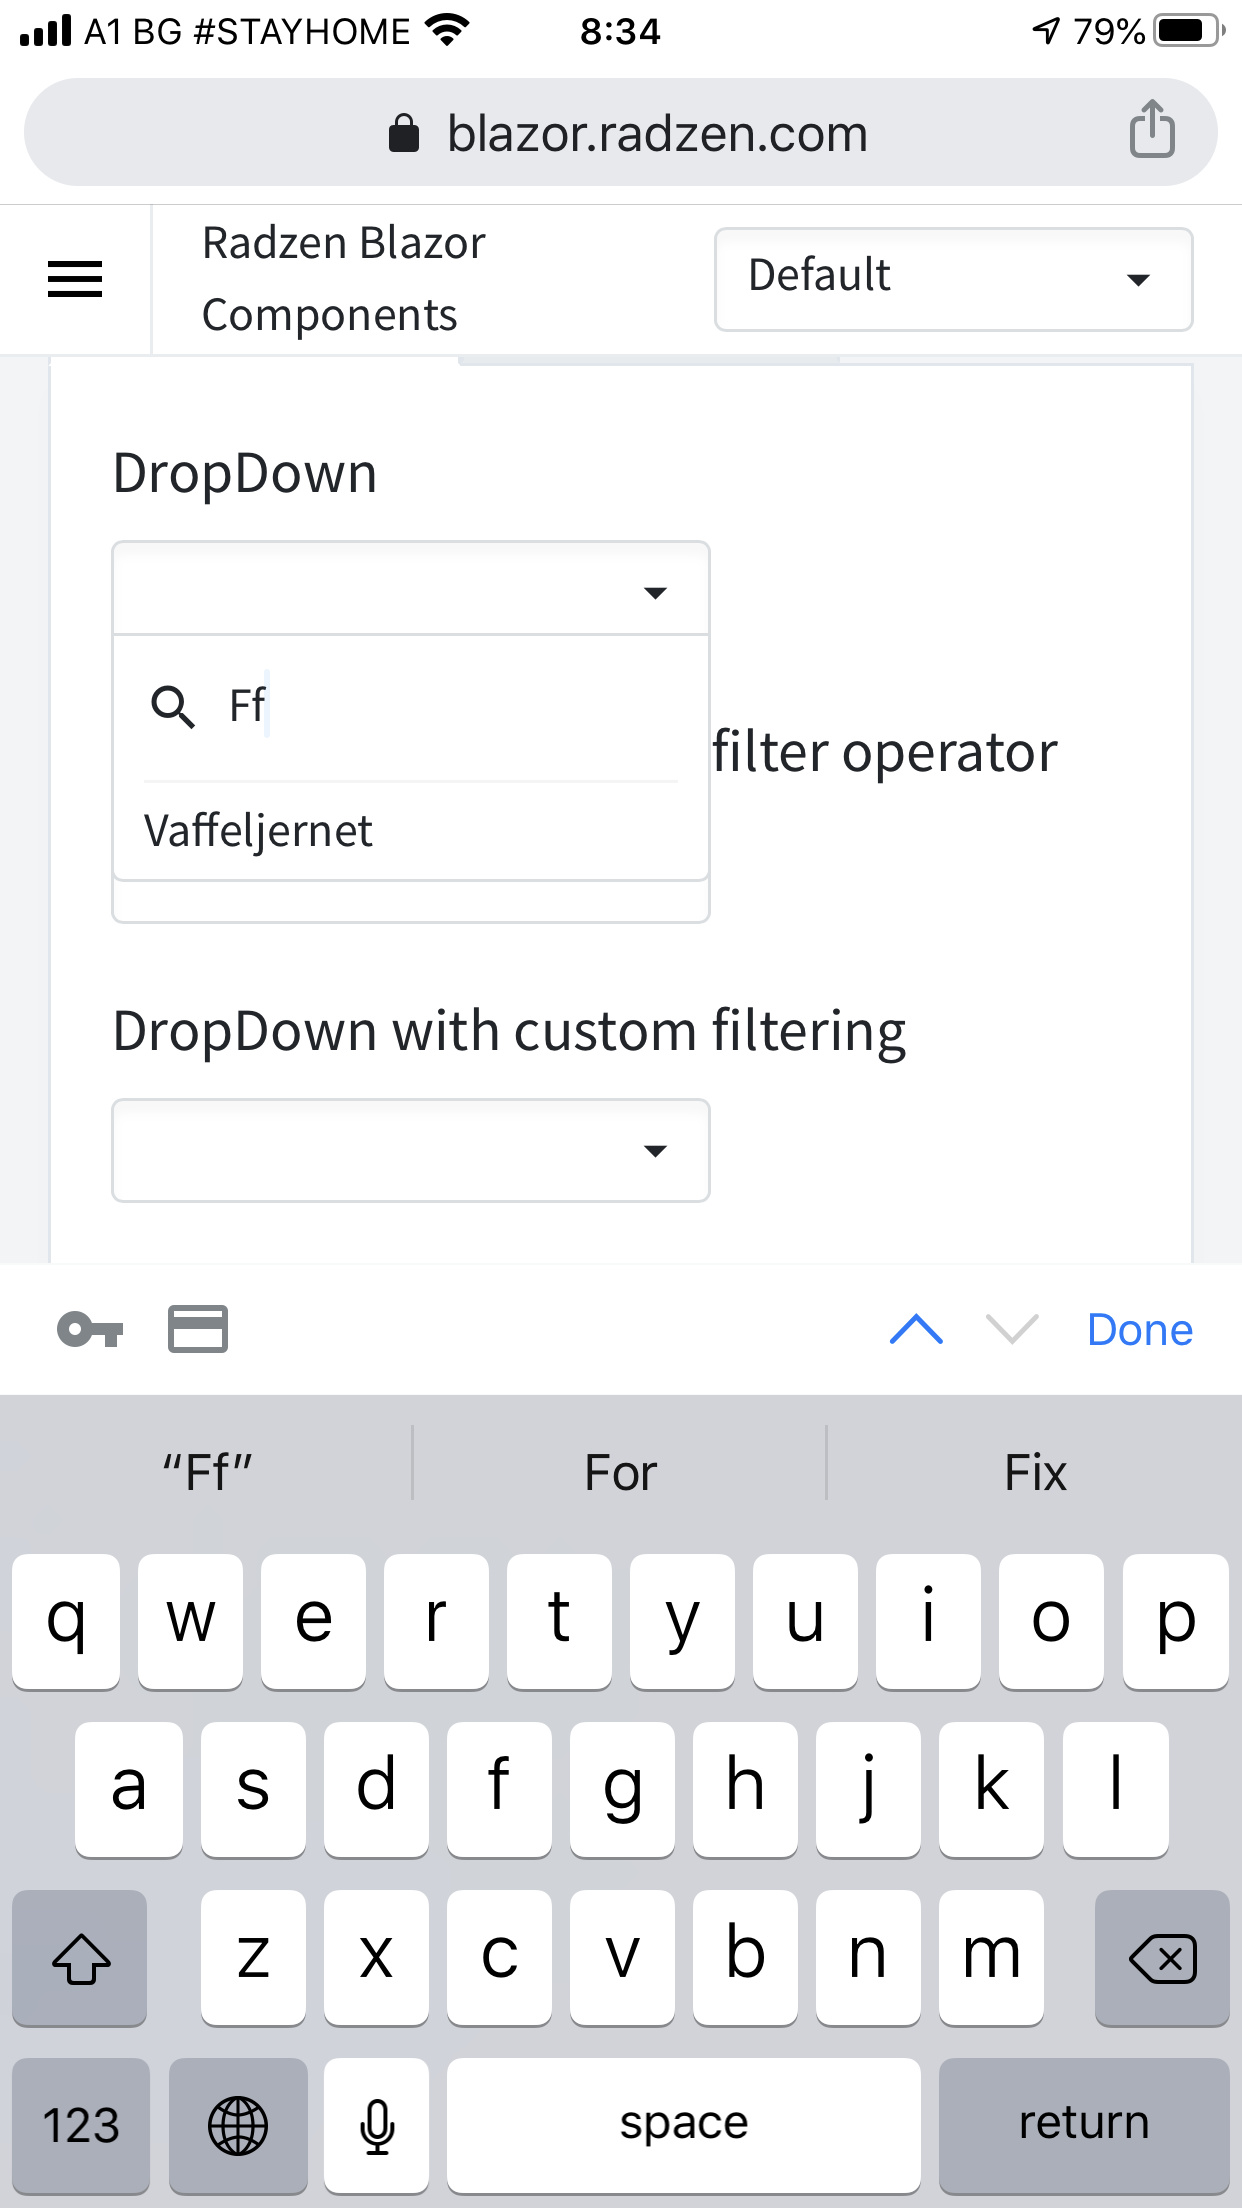Tap the browser share icon
Image resolution: width=1242 pixels, height=2208 pixels.
coord(1152,130)
